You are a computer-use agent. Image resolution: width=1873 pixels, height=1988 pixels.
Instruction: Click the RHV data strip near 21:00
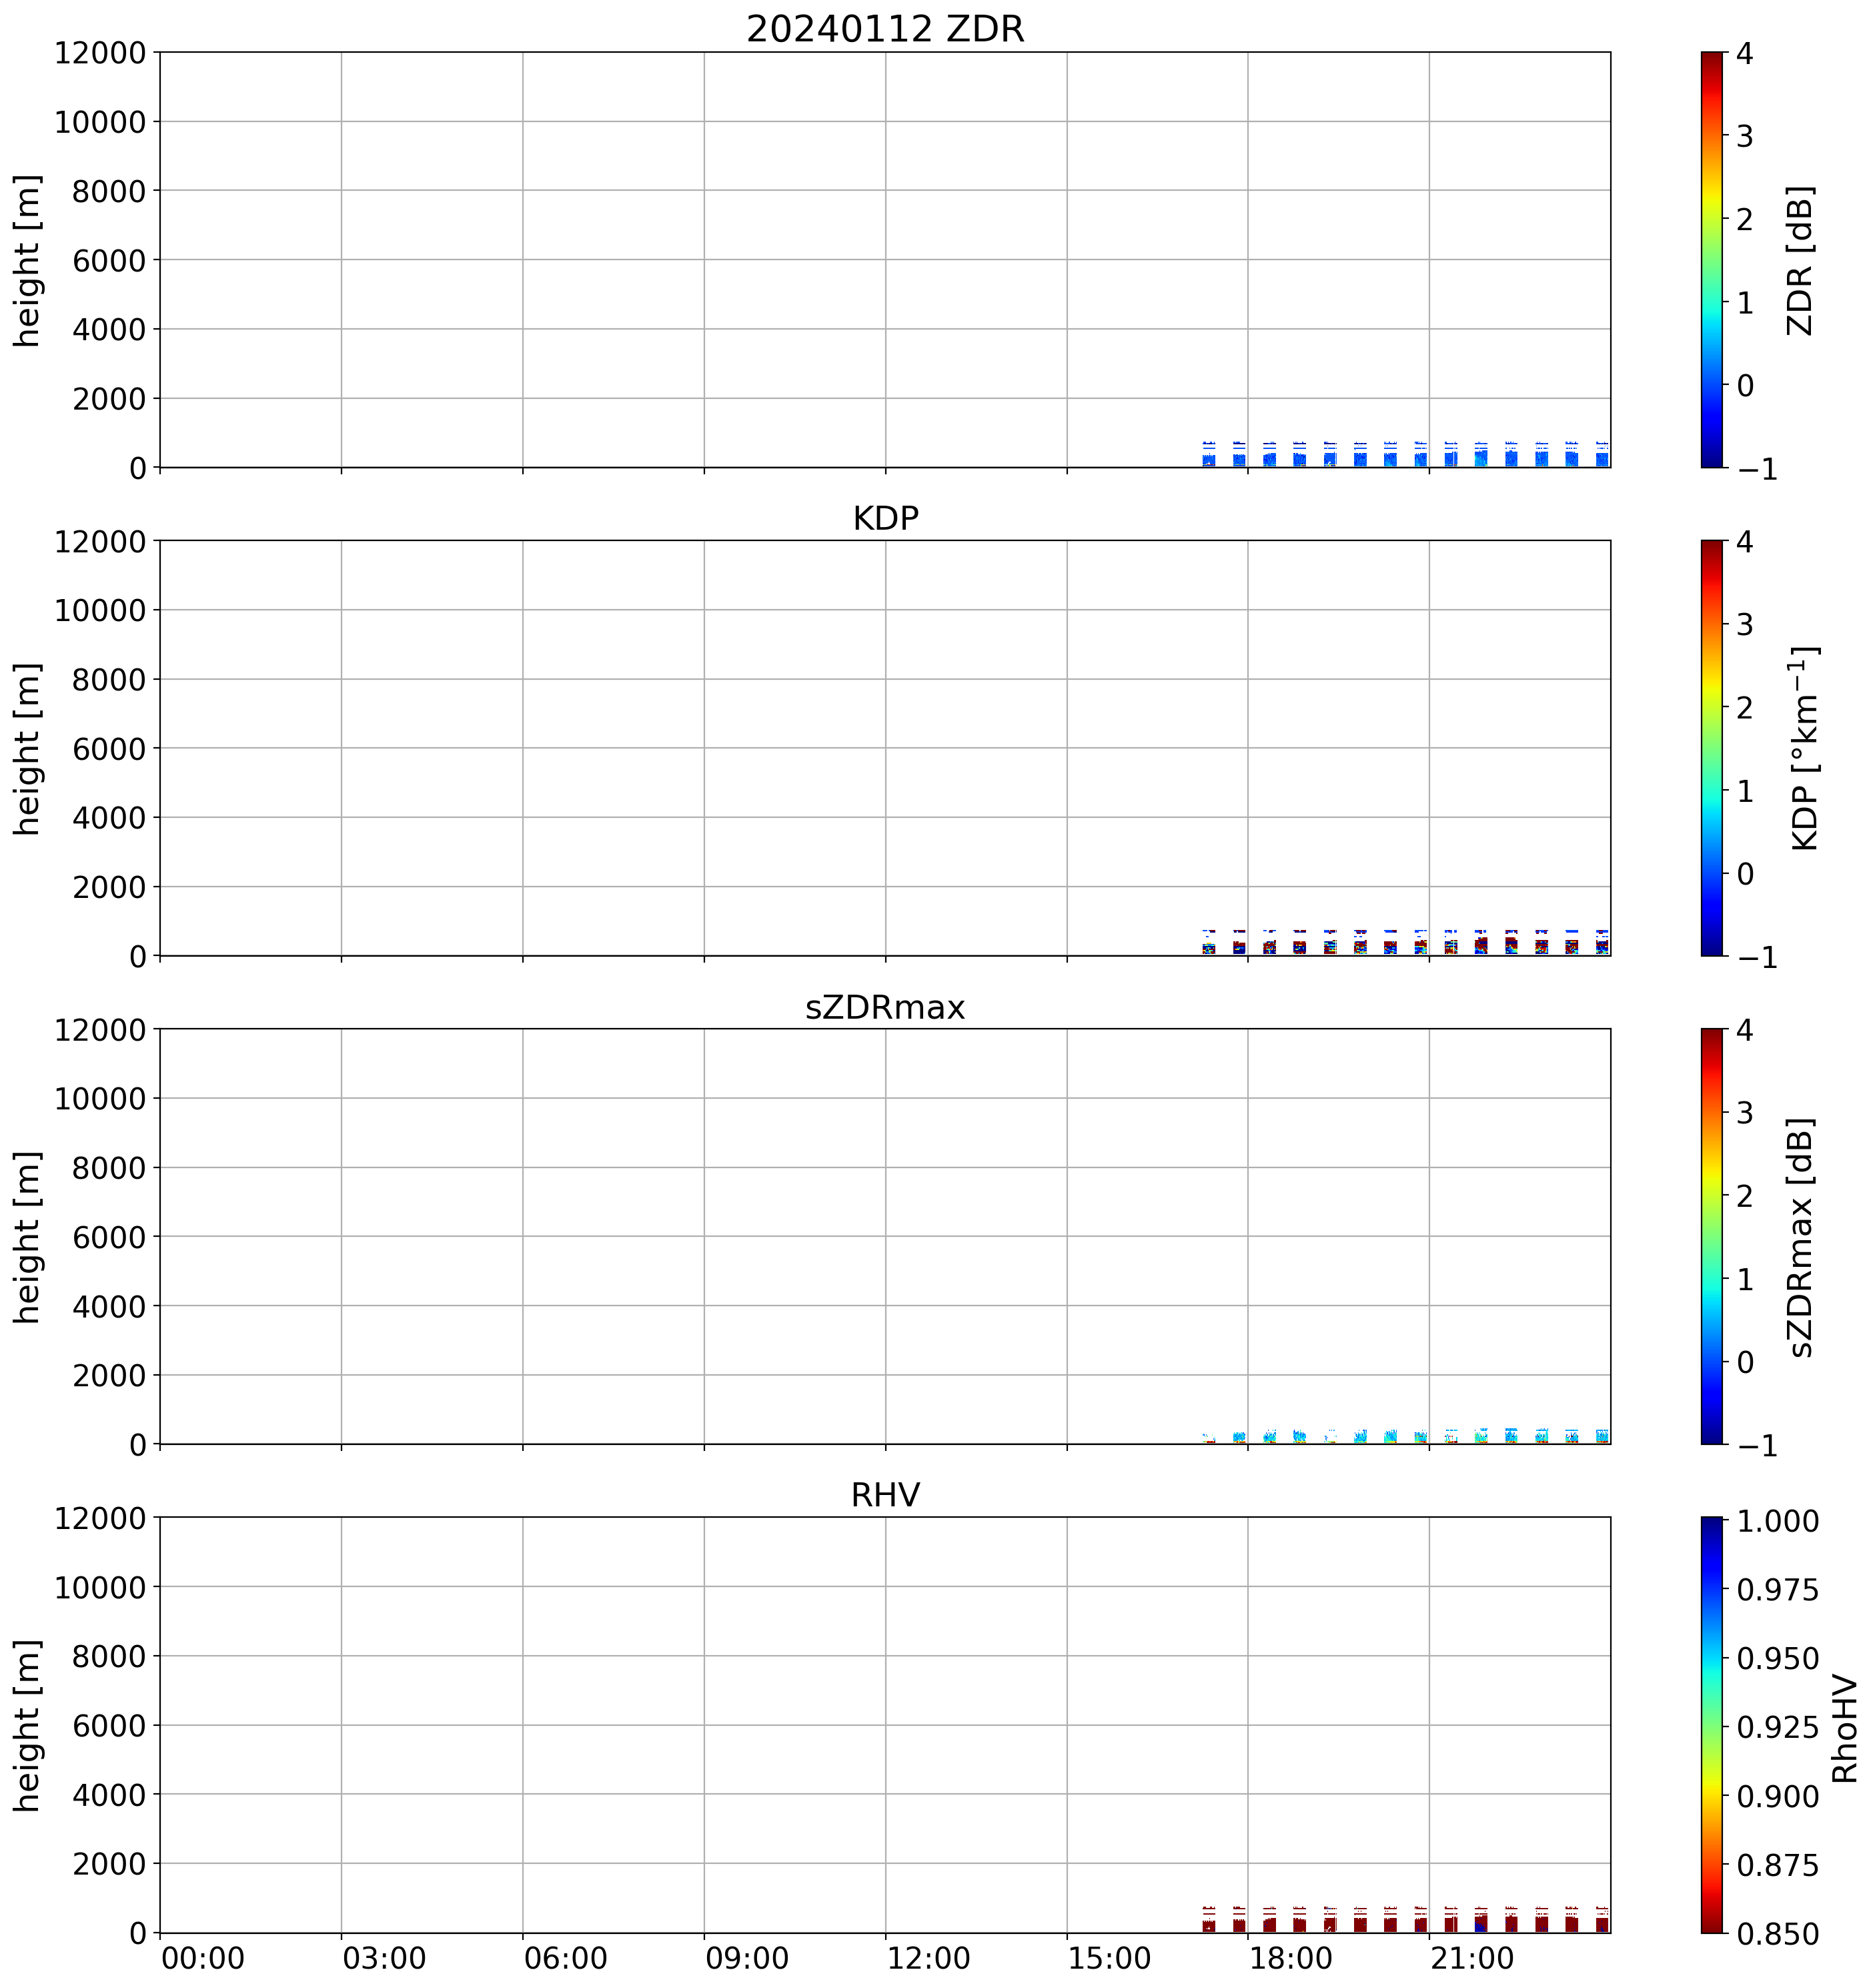(1421, 1924)
